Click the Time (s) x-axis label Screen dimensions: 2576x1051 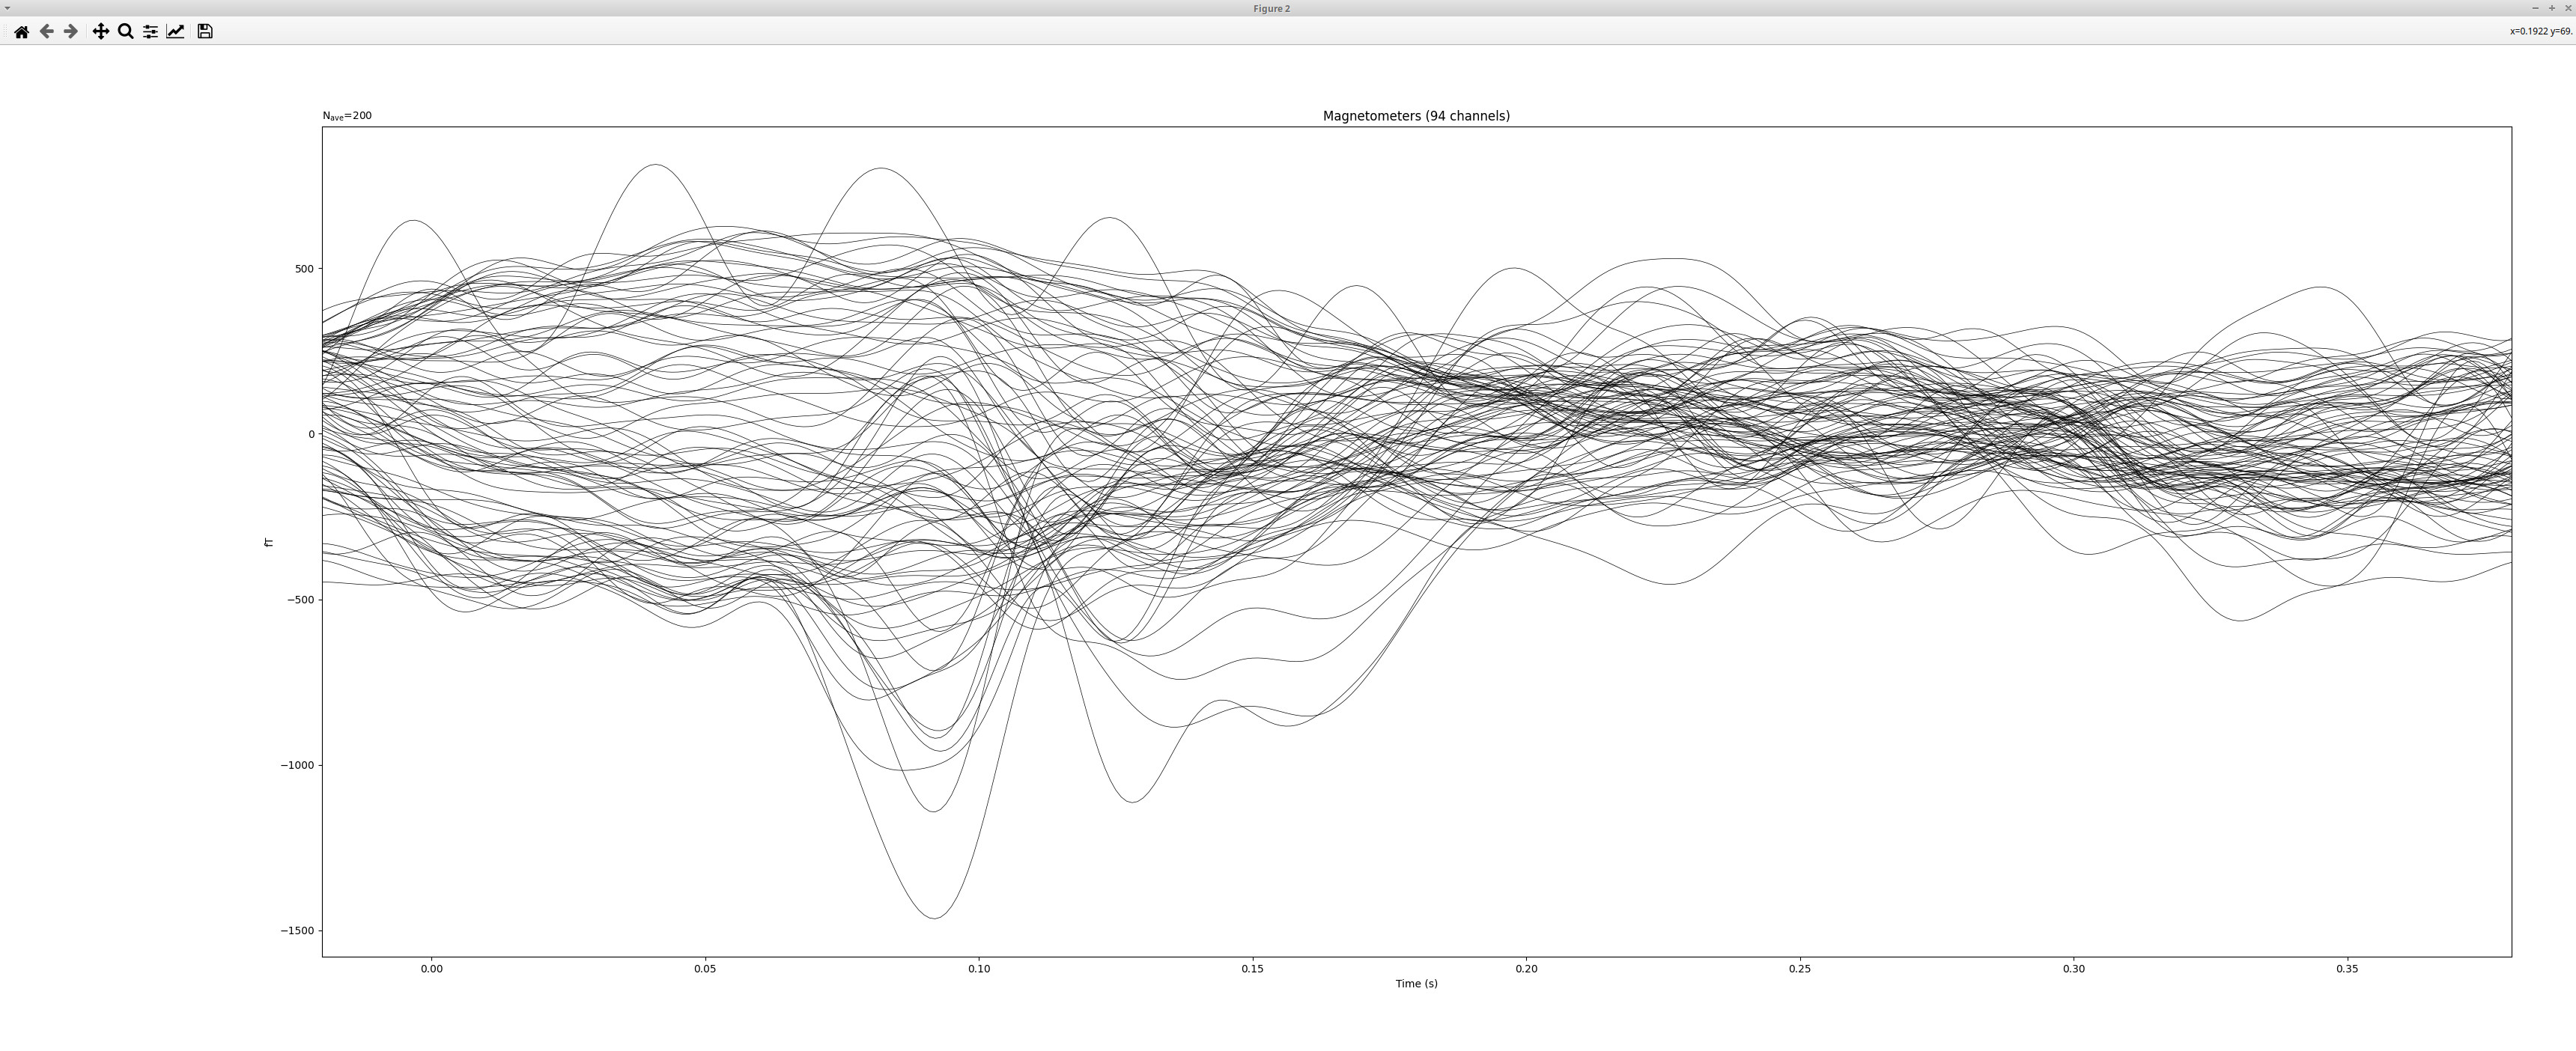(x=1416, y=984)
